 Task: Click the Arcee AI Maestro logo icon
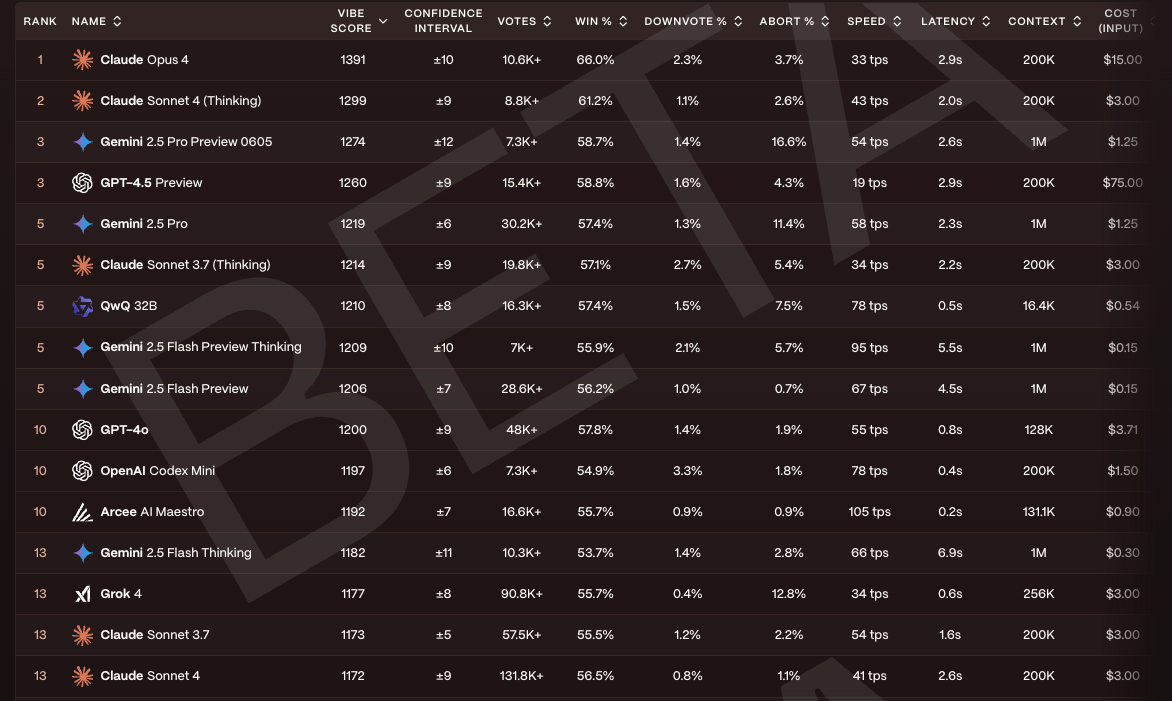click(82, 512)
